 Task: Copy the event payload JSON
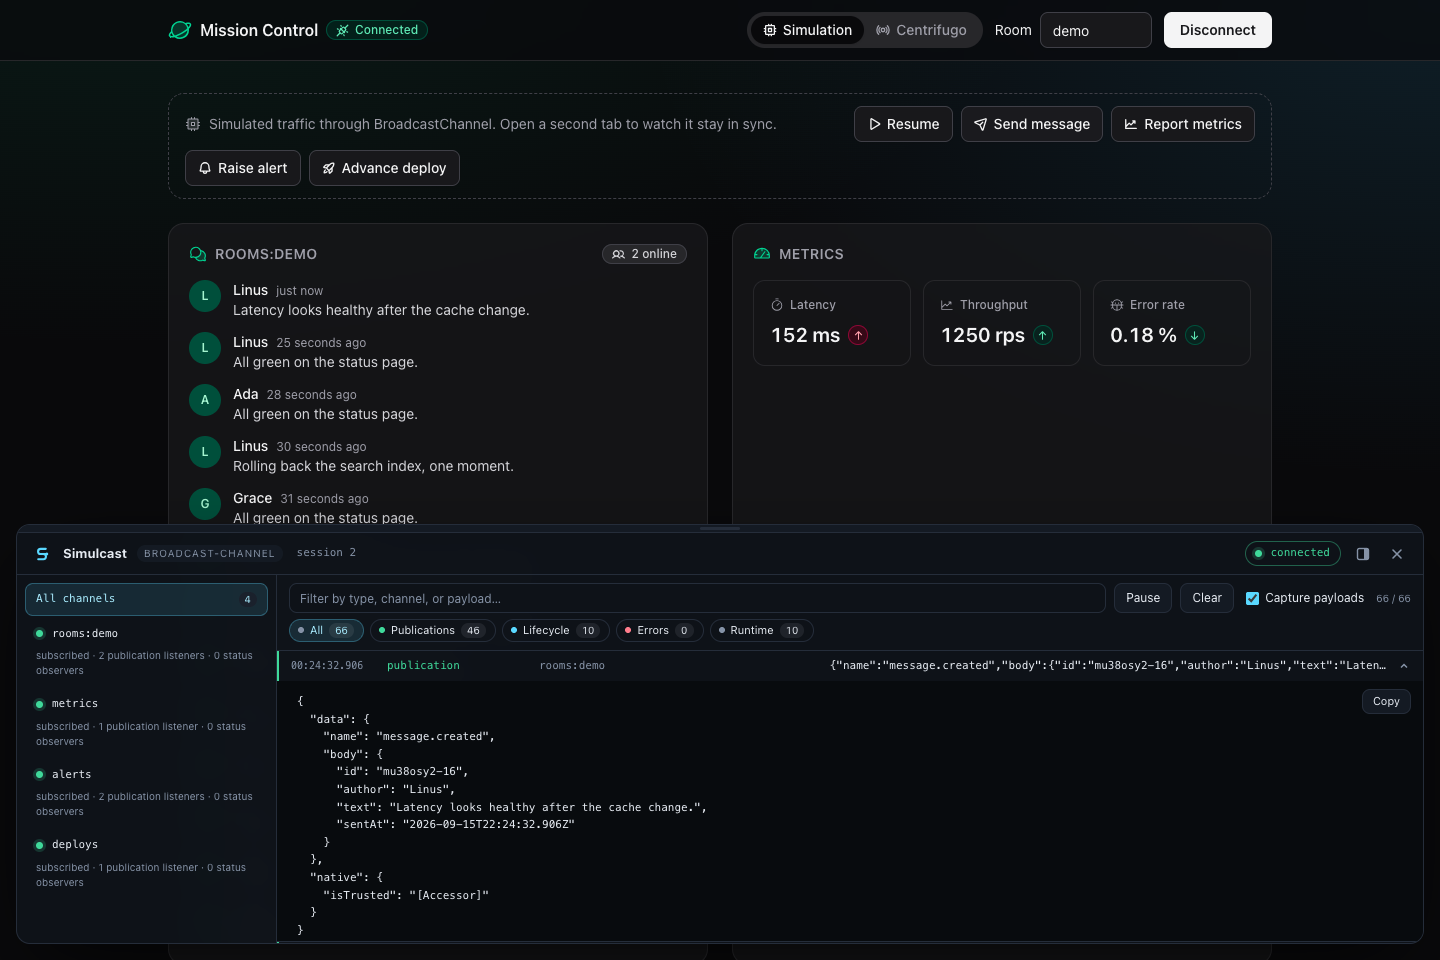1386,702
